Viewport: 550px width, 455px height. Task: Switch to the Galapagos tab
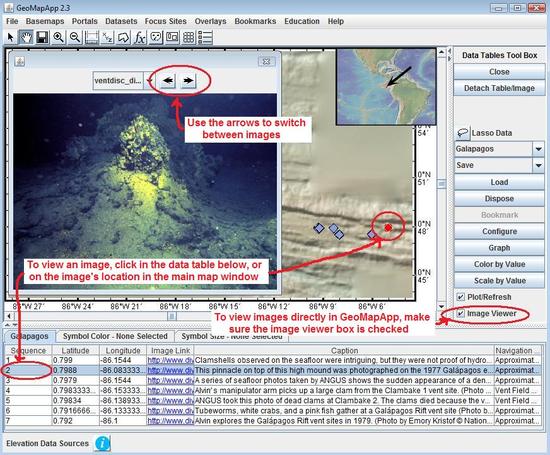[29, 336]
